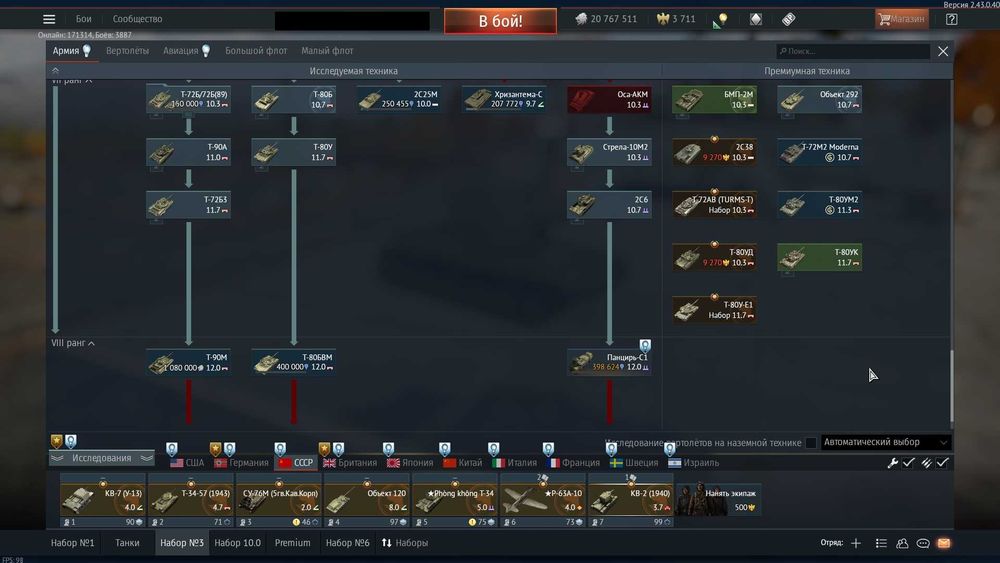1000x563 pixels.
Task: Choose the Италия nation
Action: click(x=515, y=463)
